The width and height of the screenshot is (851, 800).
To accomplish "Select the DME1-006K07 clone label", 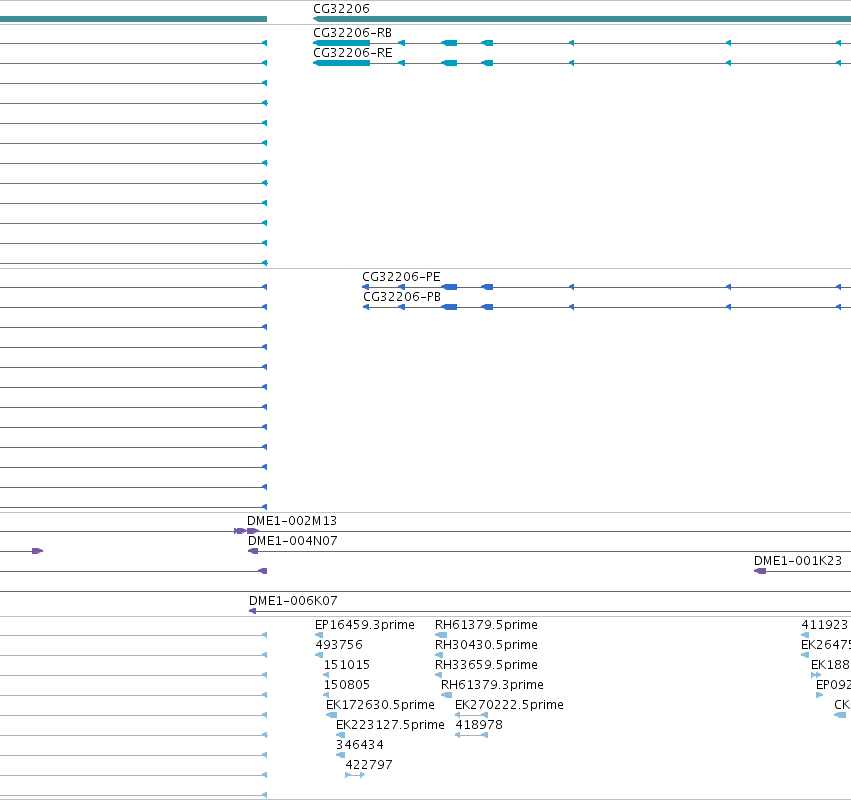I will 293,601.
